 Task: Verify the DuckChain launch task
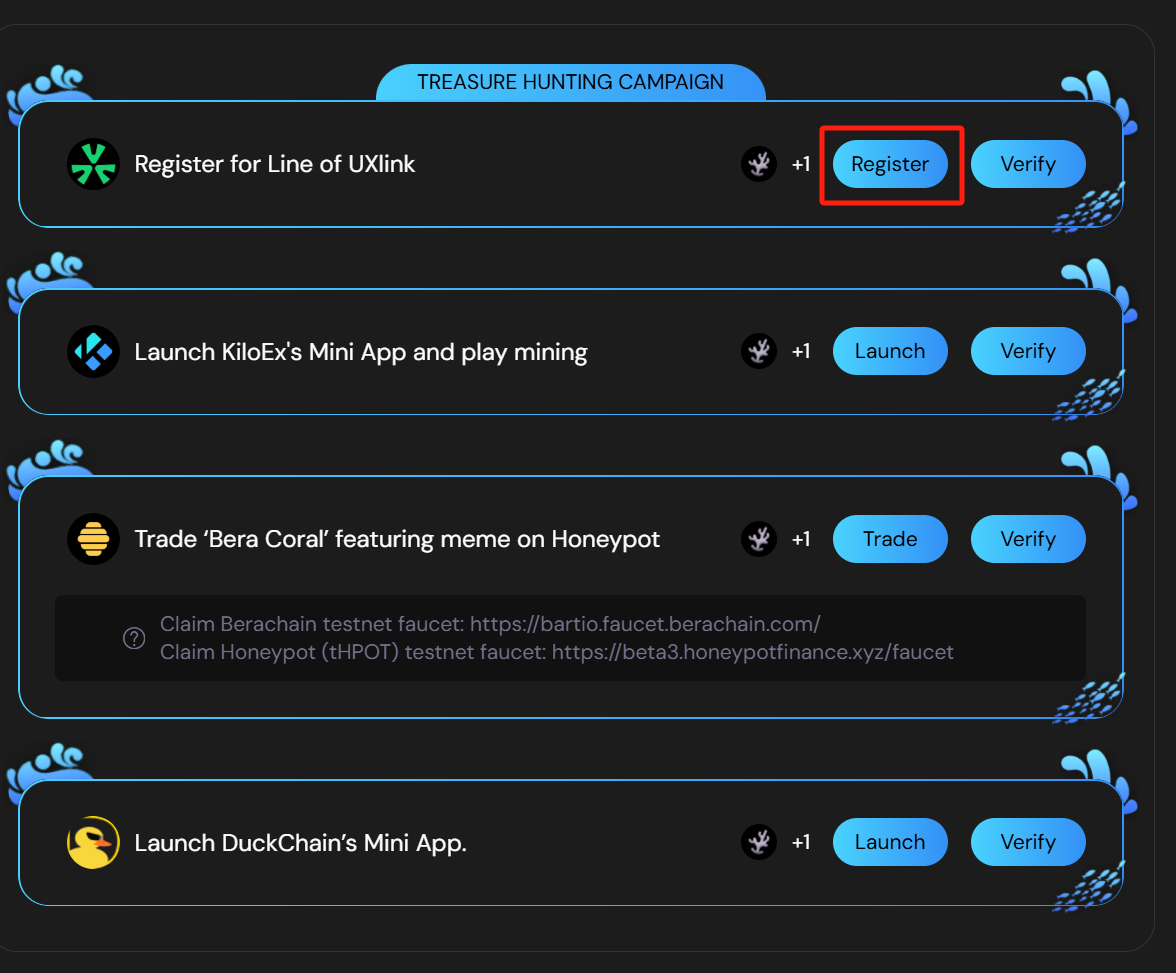point(1028,843)
